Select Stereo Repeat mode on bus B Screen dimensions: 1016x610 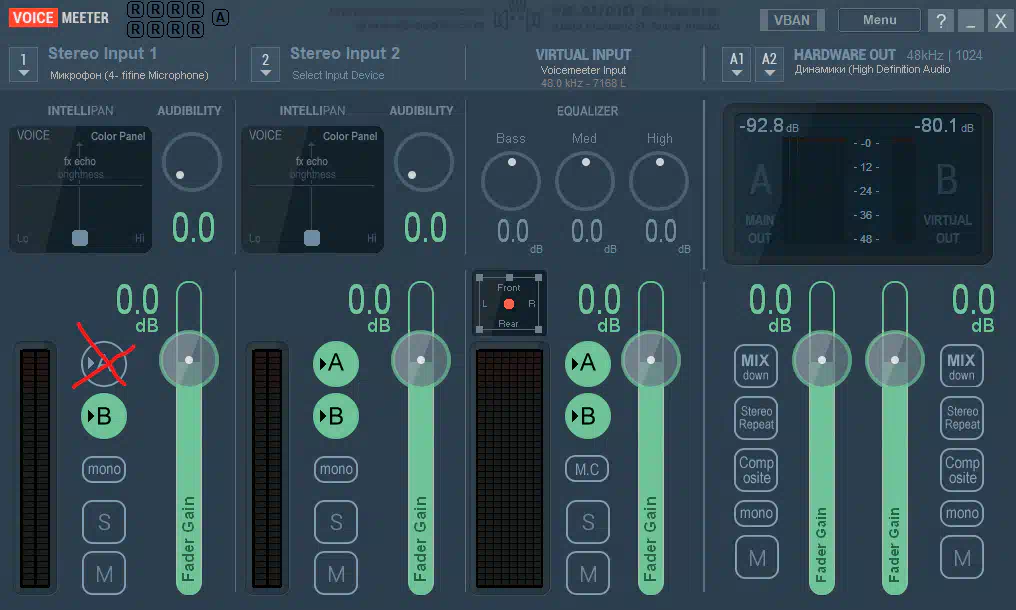coord(962,418)
